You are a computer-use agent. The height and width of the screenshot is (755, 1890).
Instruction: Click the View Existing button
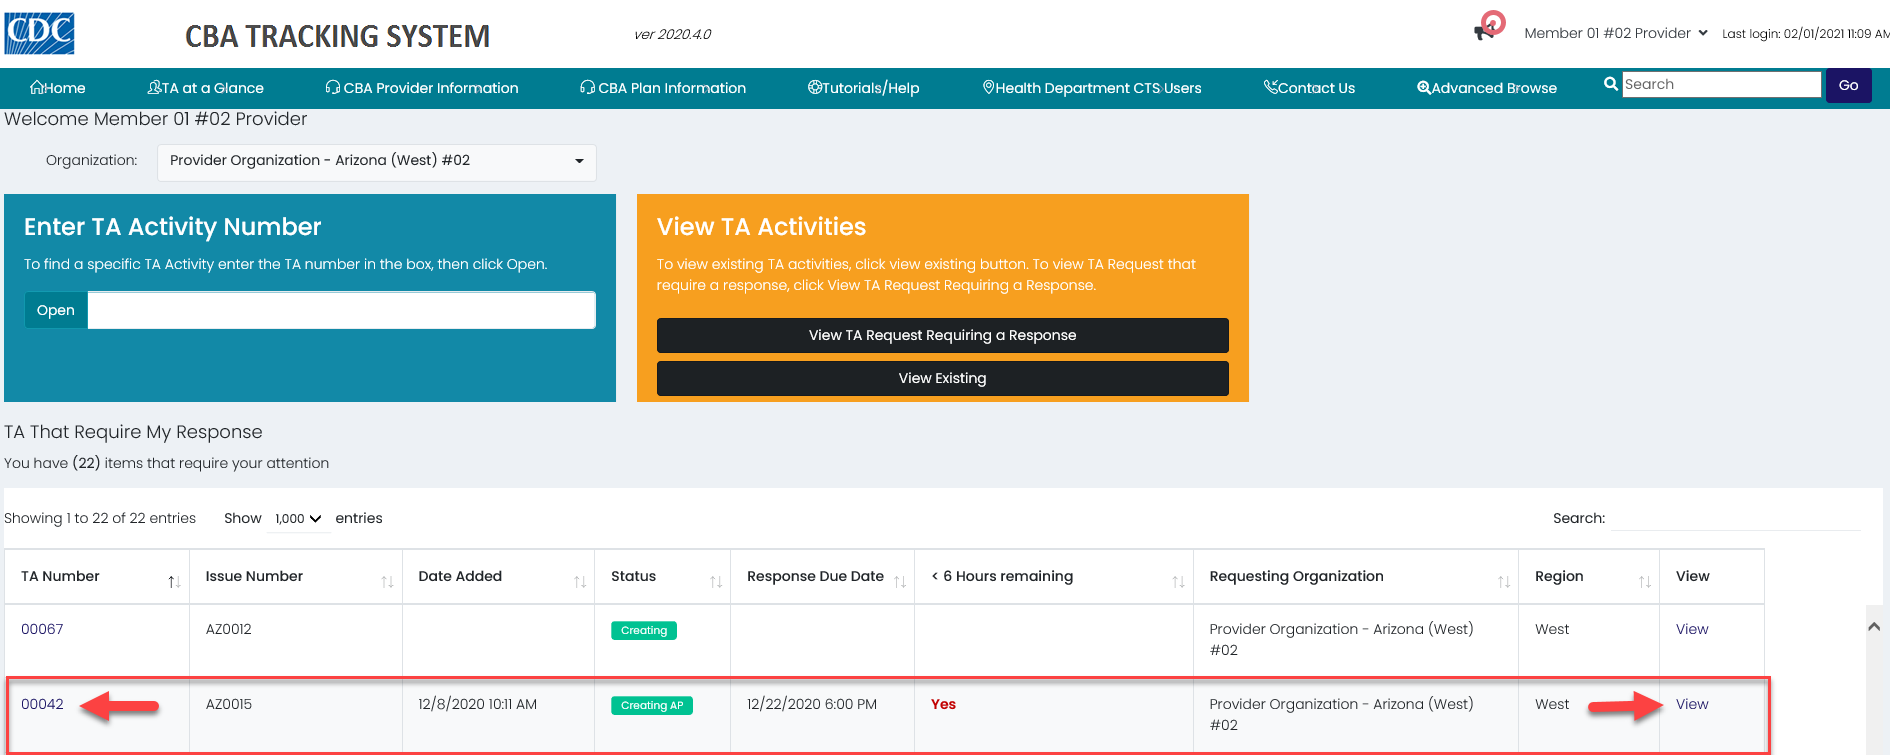(942, 378)
